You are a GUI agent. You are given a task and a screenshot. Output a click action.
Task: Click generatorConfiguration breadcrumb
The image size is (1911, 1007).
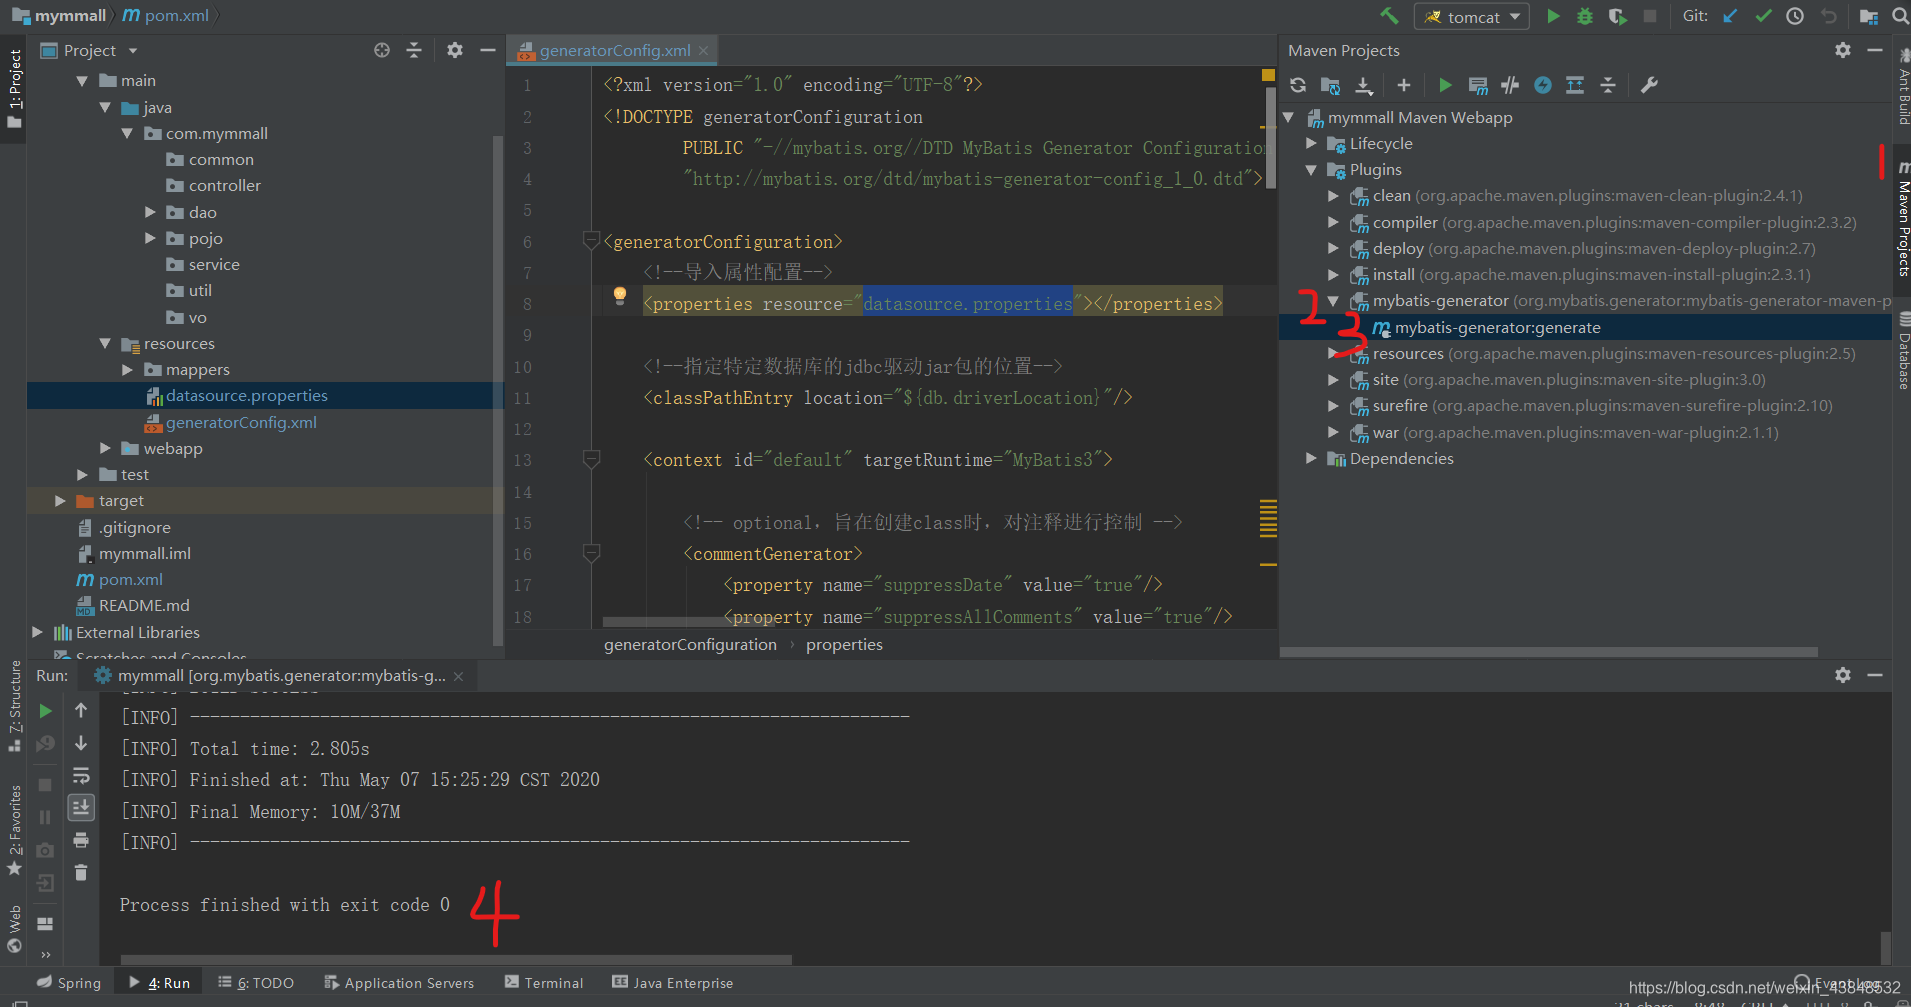tap(690, 645)
